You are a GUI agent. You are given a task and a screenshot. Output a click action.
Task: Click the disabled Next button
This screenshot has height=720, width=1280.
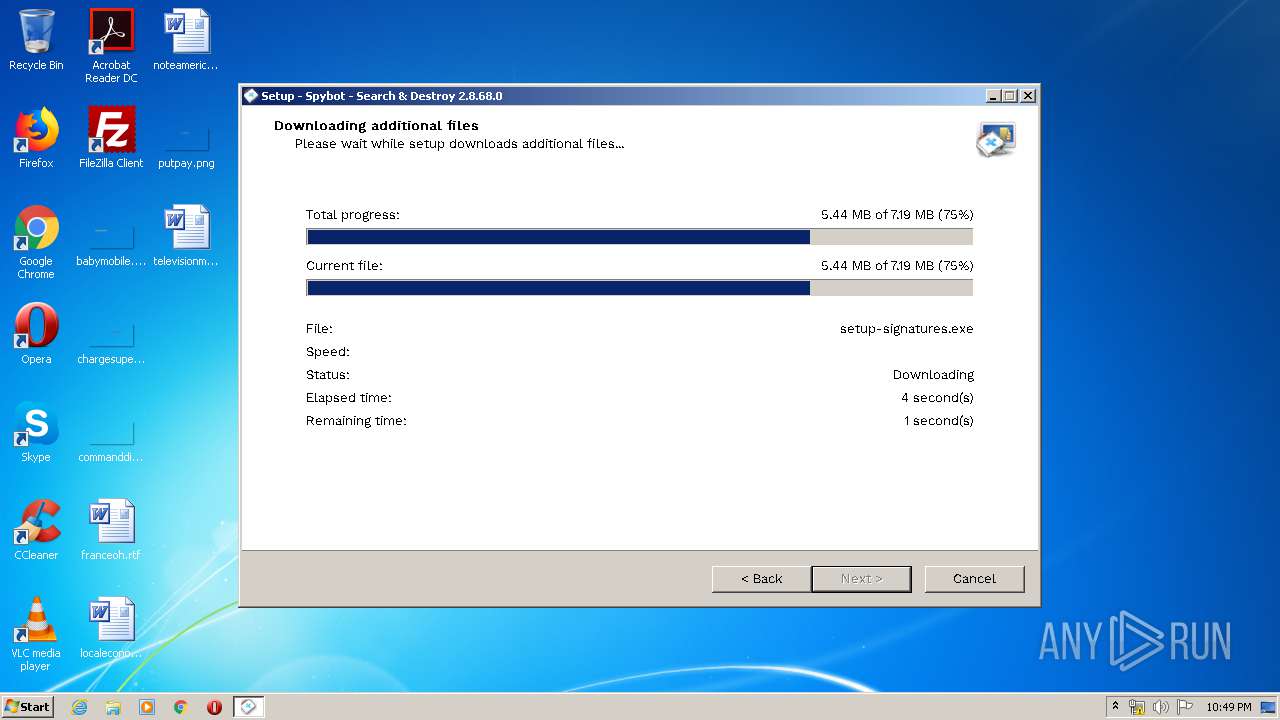point(861,579)
